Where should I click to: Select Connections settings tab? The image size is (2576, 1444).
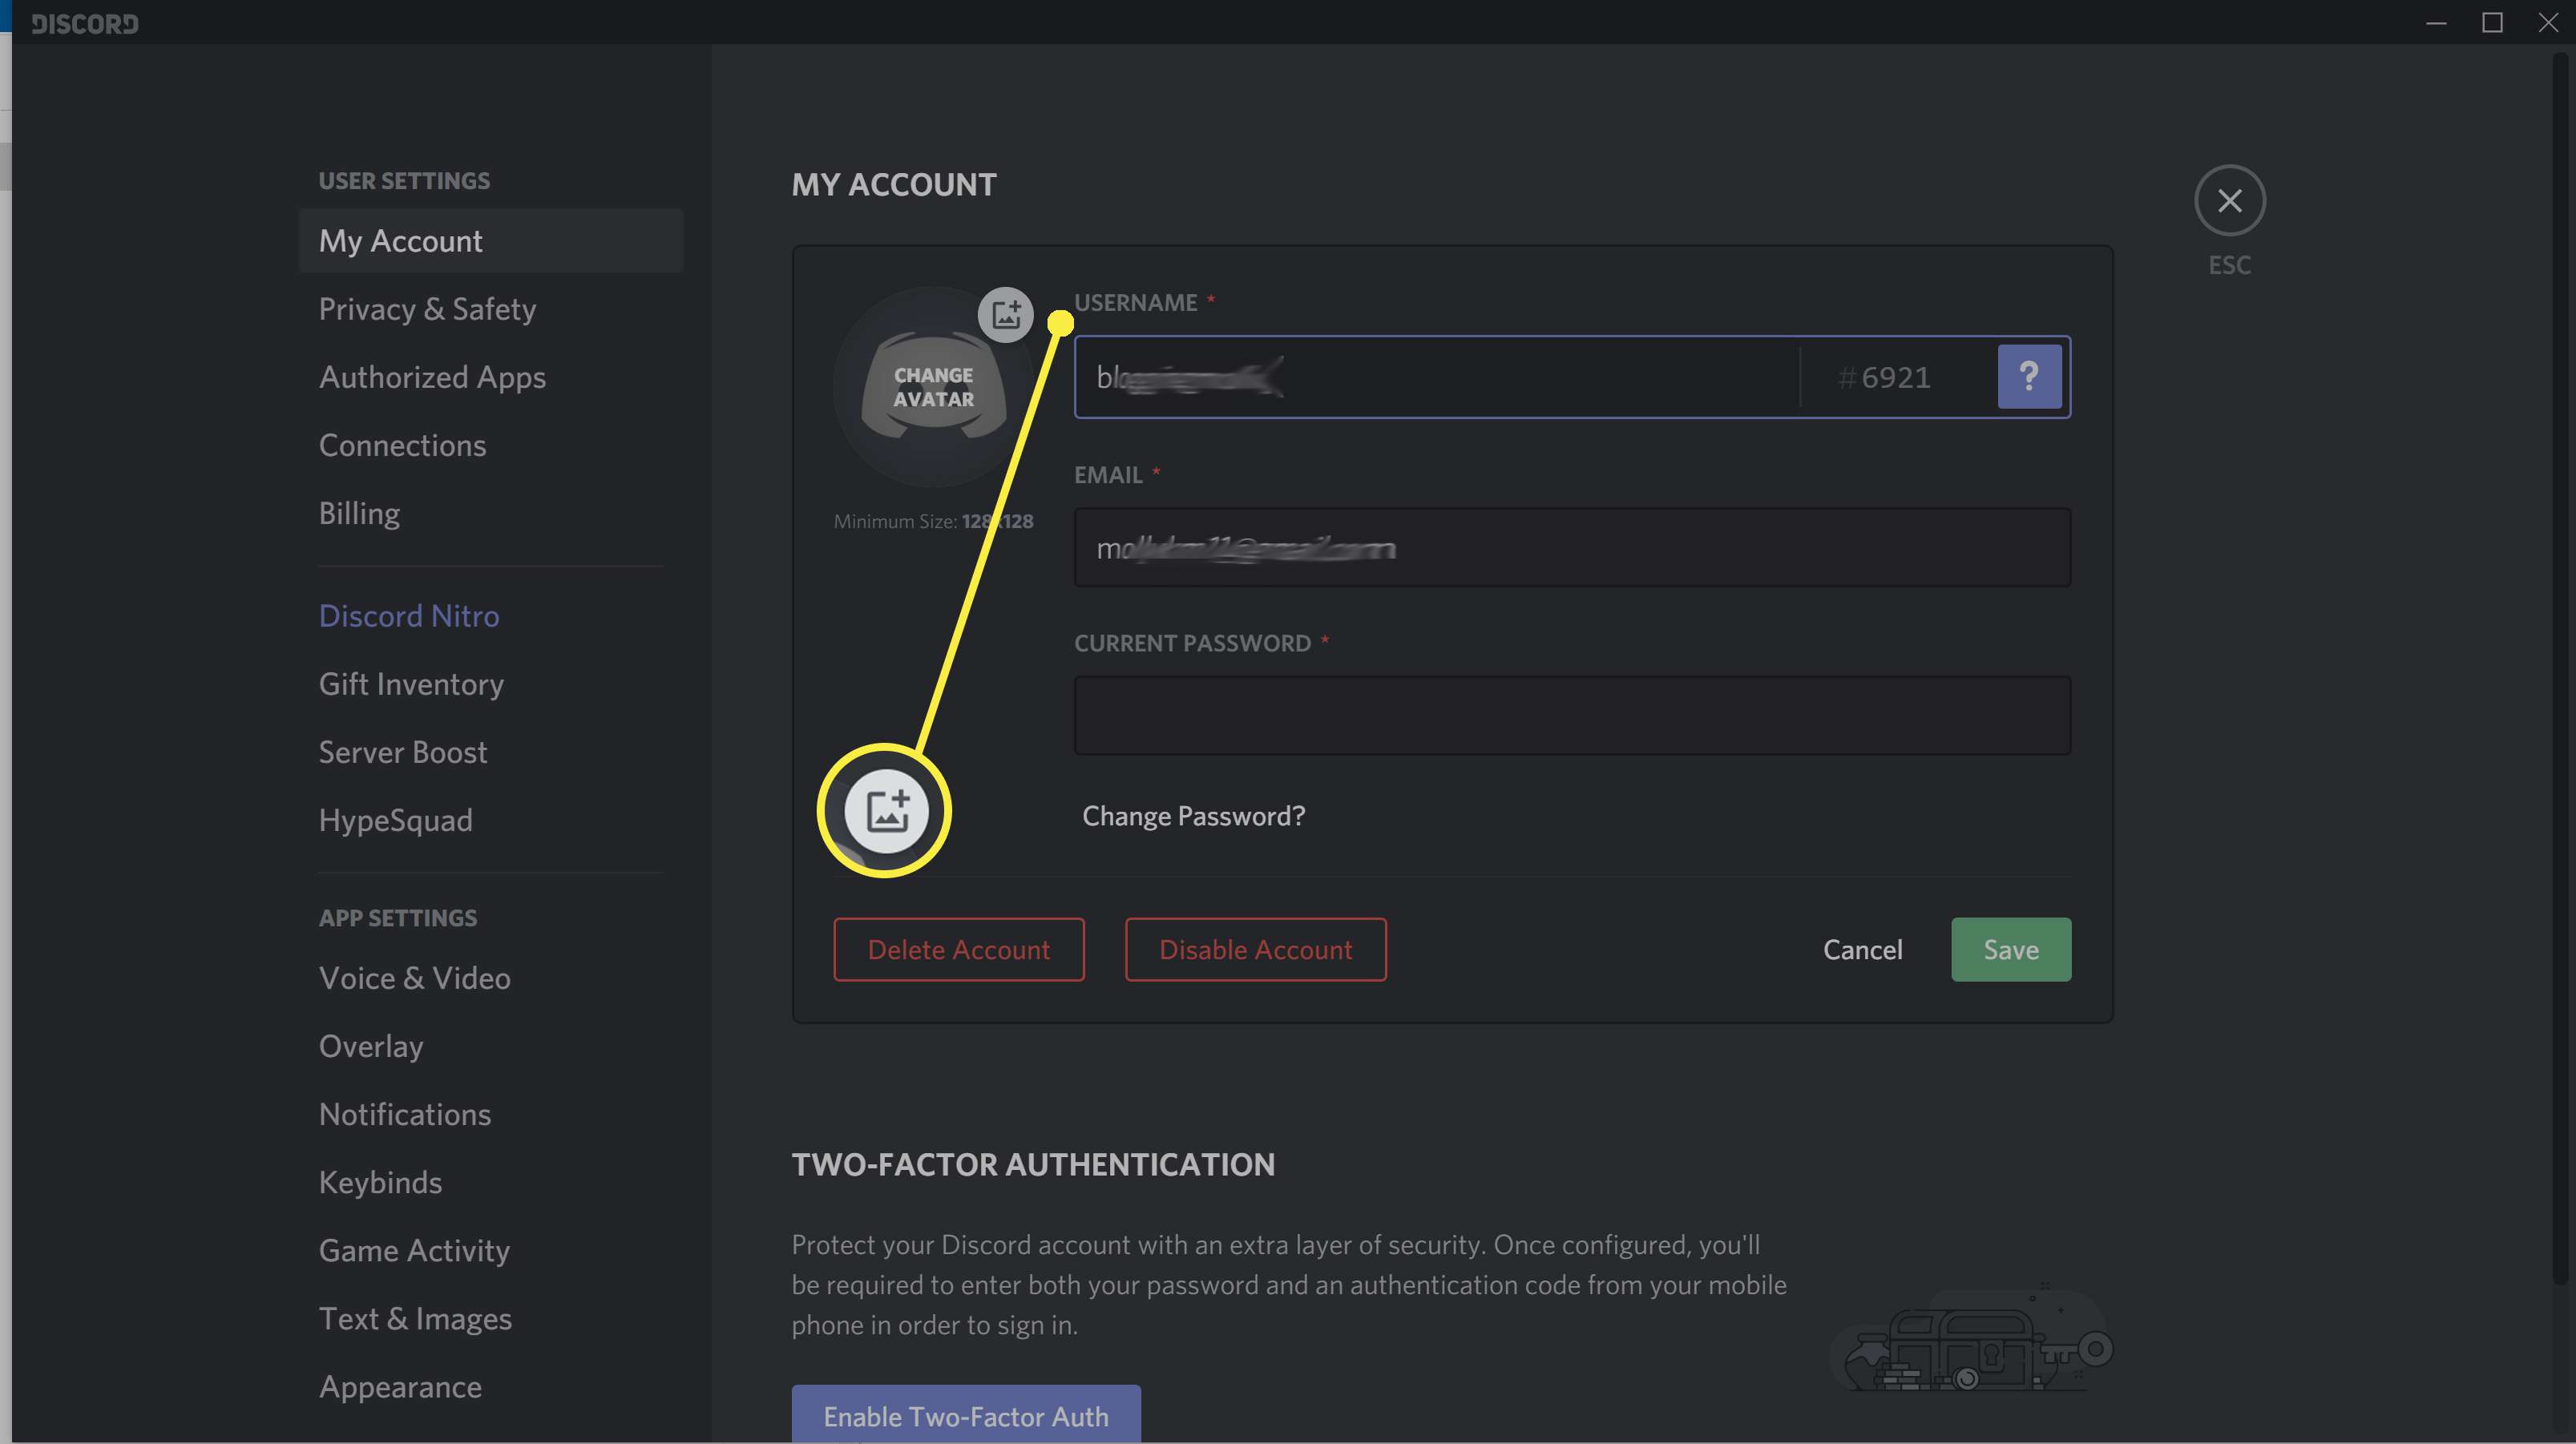pos(402,446)
